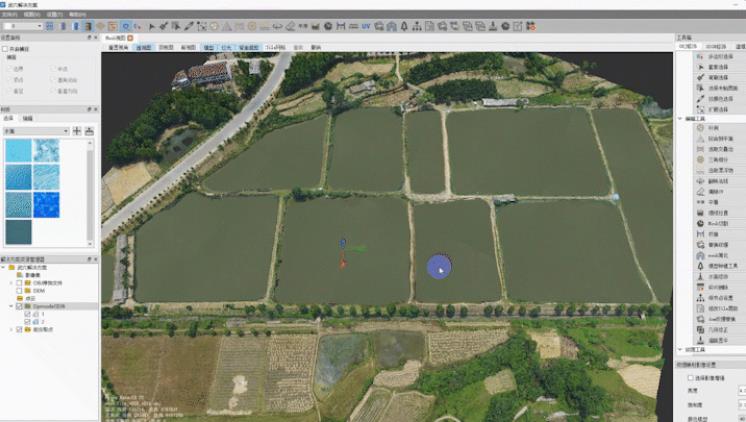This screenshot has height=422, width=746.
Task: Click the tree-shaped icon in the top toolbar
Action: tap(404, 26)
